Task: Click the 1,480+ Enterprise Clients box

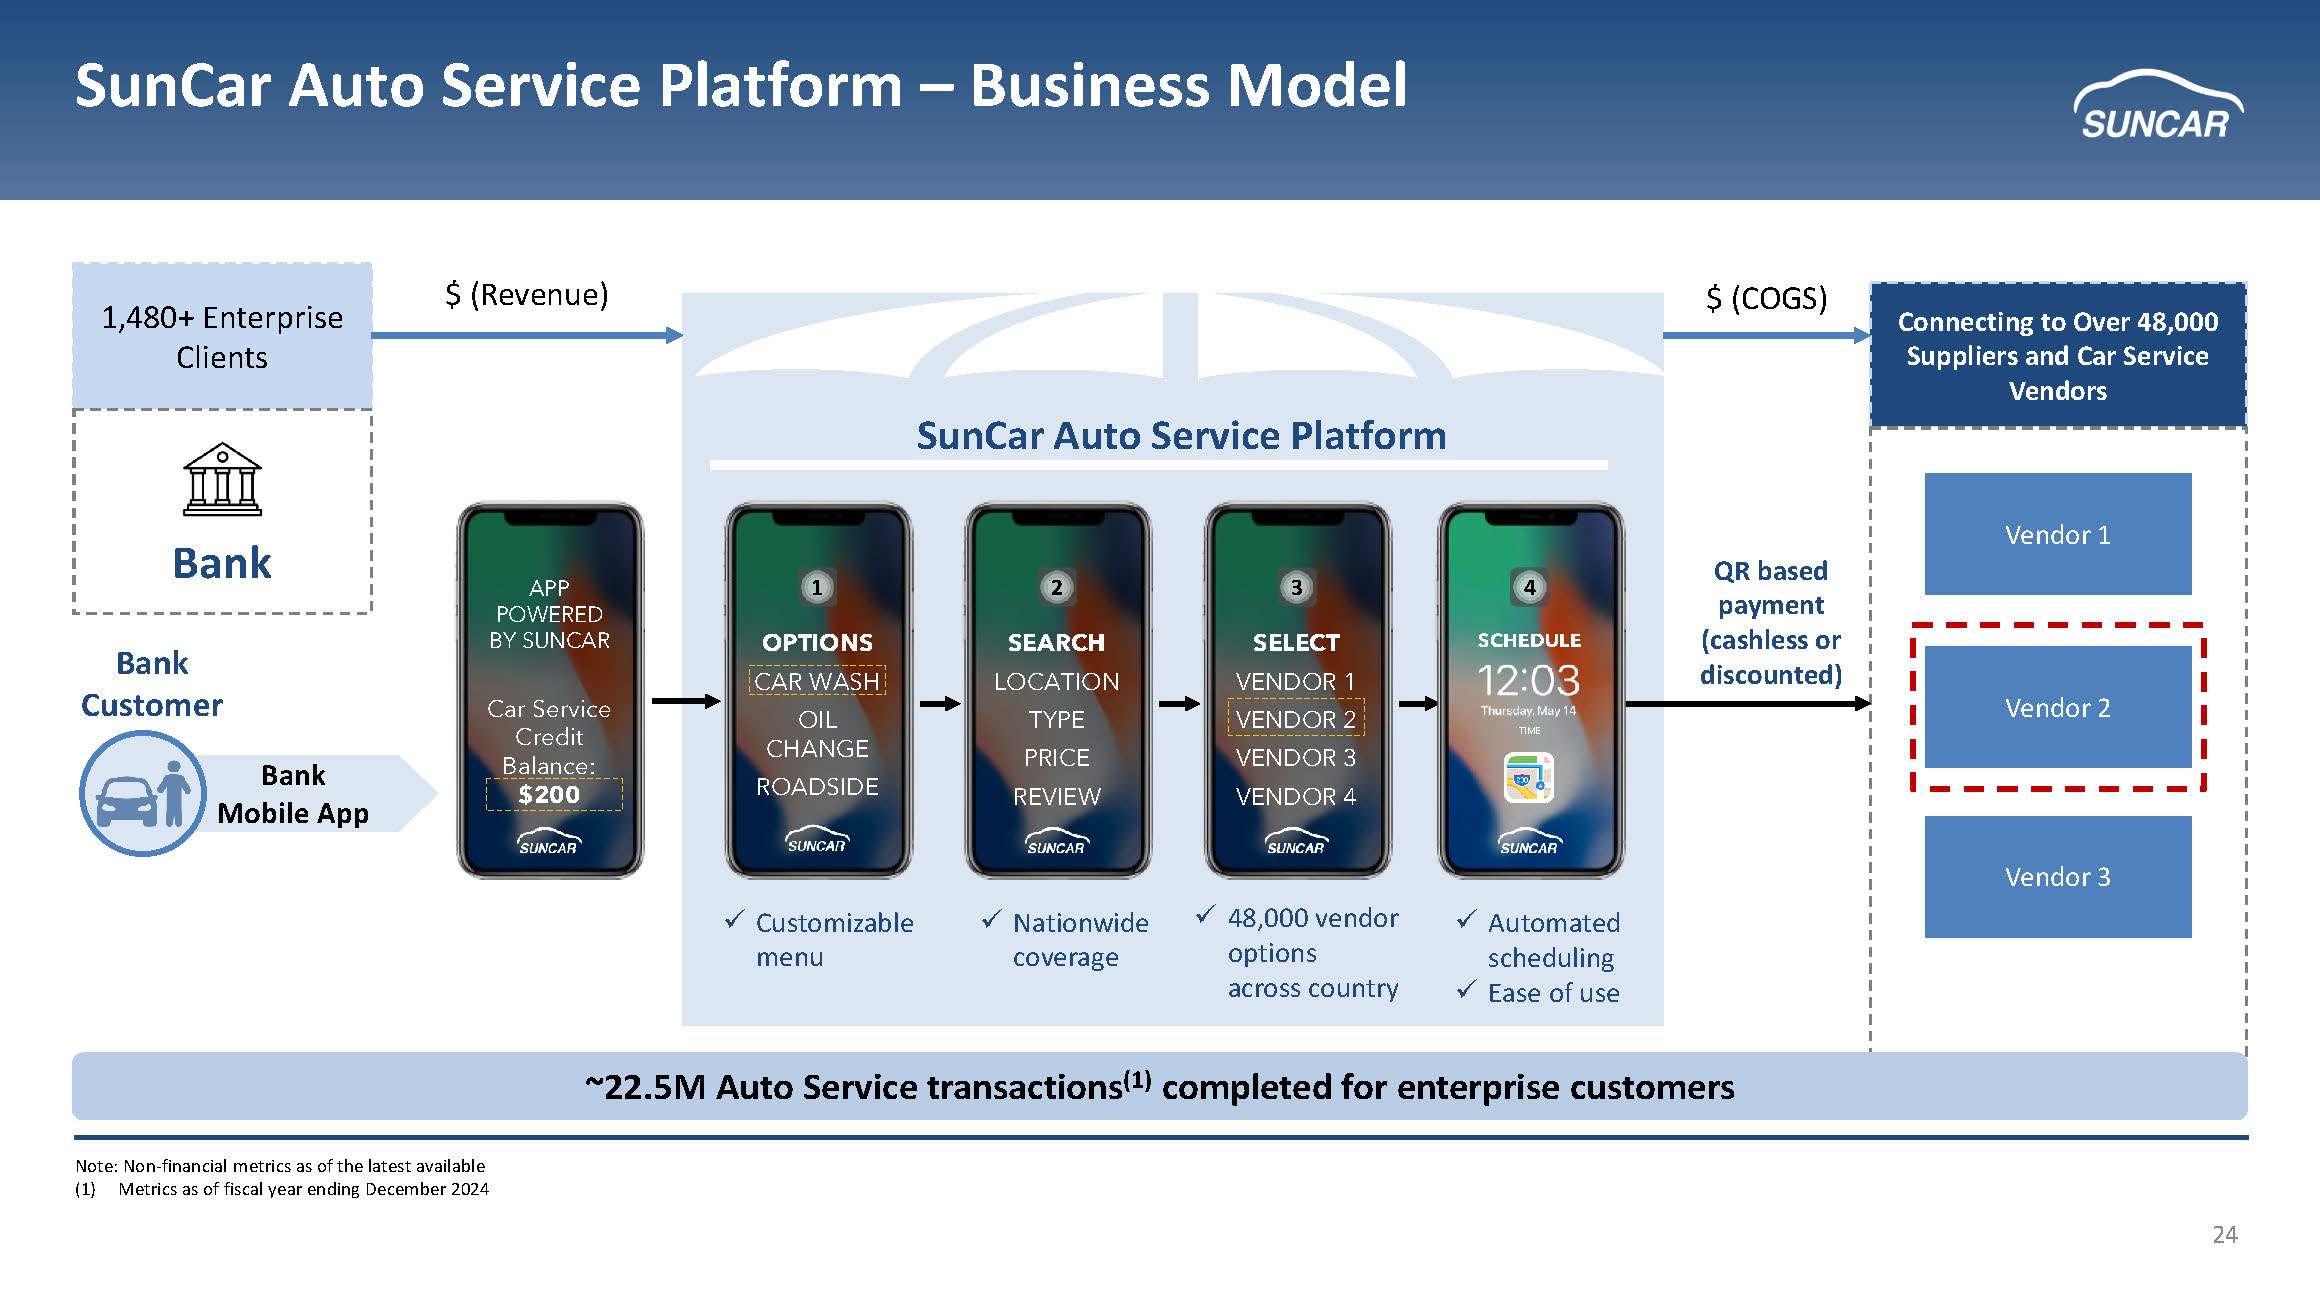Action: tap(222, 336)
